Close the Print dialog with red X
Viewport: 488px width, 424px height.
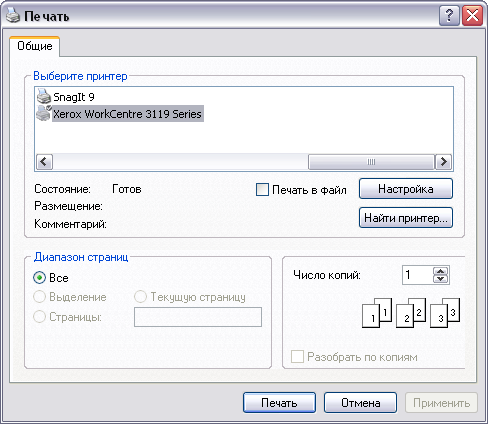click(x=472, y=15)
